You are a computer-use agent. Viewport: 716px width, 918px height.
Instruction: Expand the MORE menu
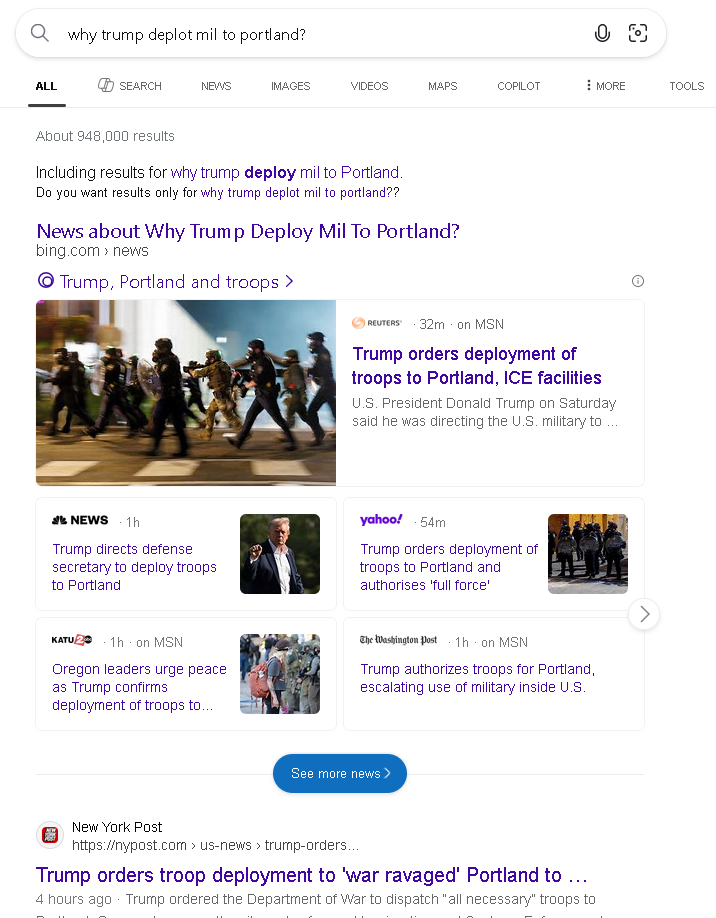605,86
